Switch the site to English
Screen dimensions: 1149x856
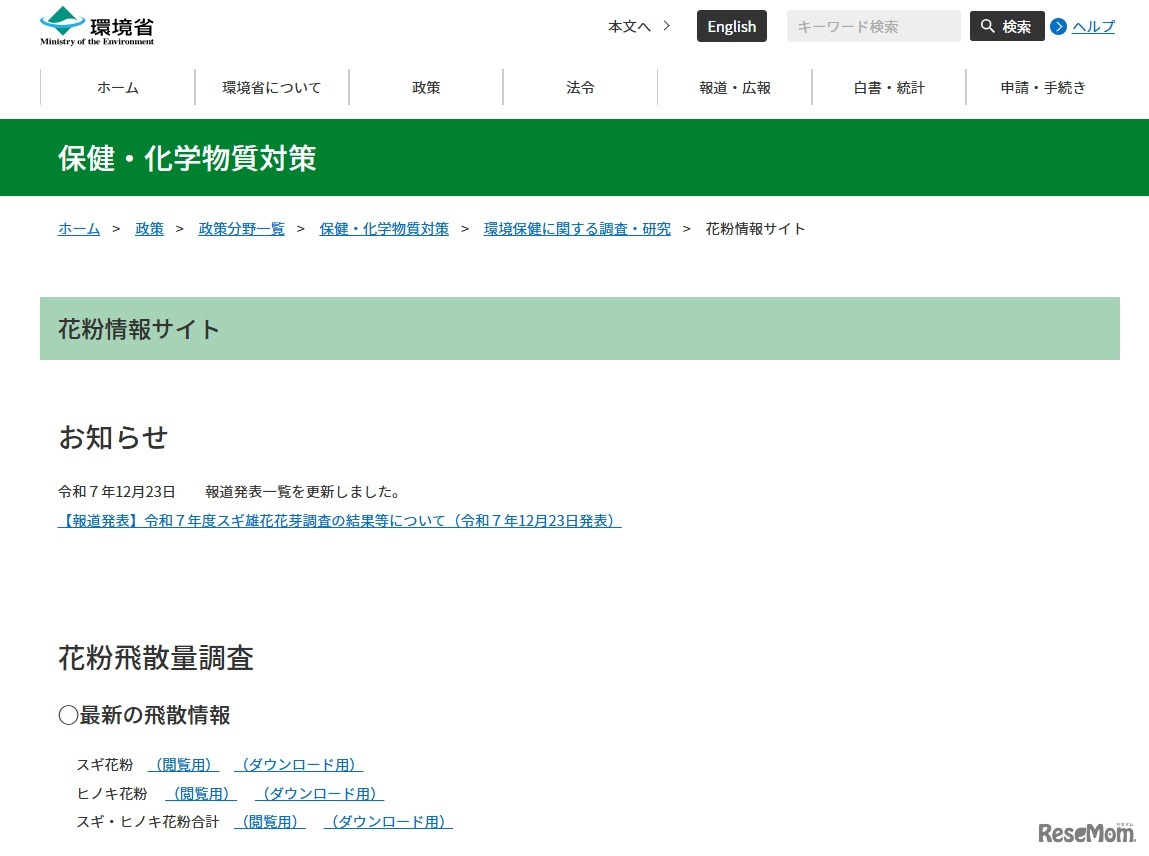click(x=731, y=26)
